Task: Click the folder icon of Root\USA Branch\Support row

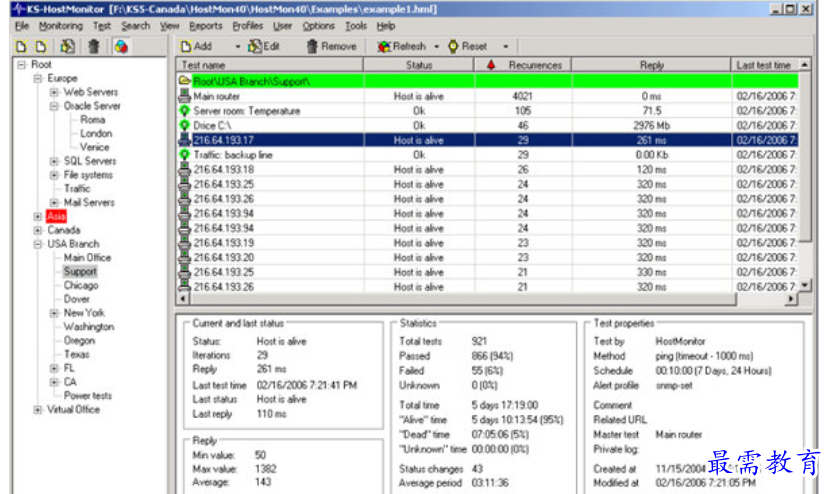Action: click(x=184, y=81)
